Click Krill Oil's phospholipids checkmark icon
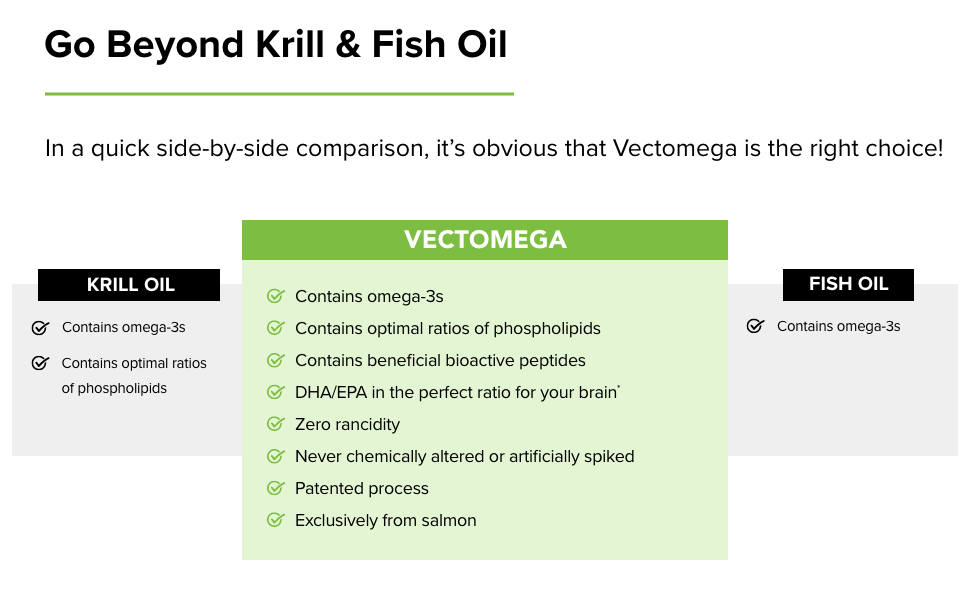 click(40, 363)
